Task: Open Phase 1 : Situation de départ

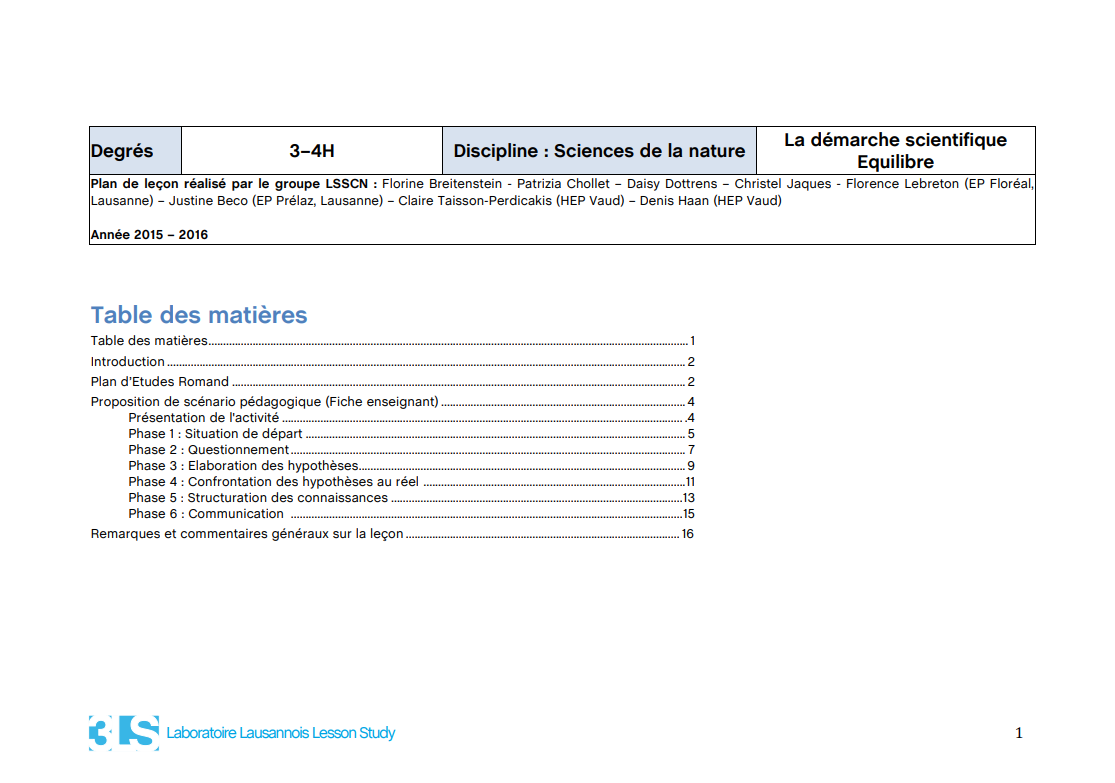Action: [215, 434]
